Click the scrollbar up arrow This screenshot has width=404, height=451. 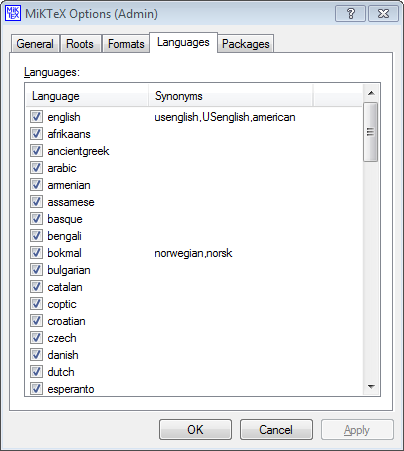click(x=371, y=93)
